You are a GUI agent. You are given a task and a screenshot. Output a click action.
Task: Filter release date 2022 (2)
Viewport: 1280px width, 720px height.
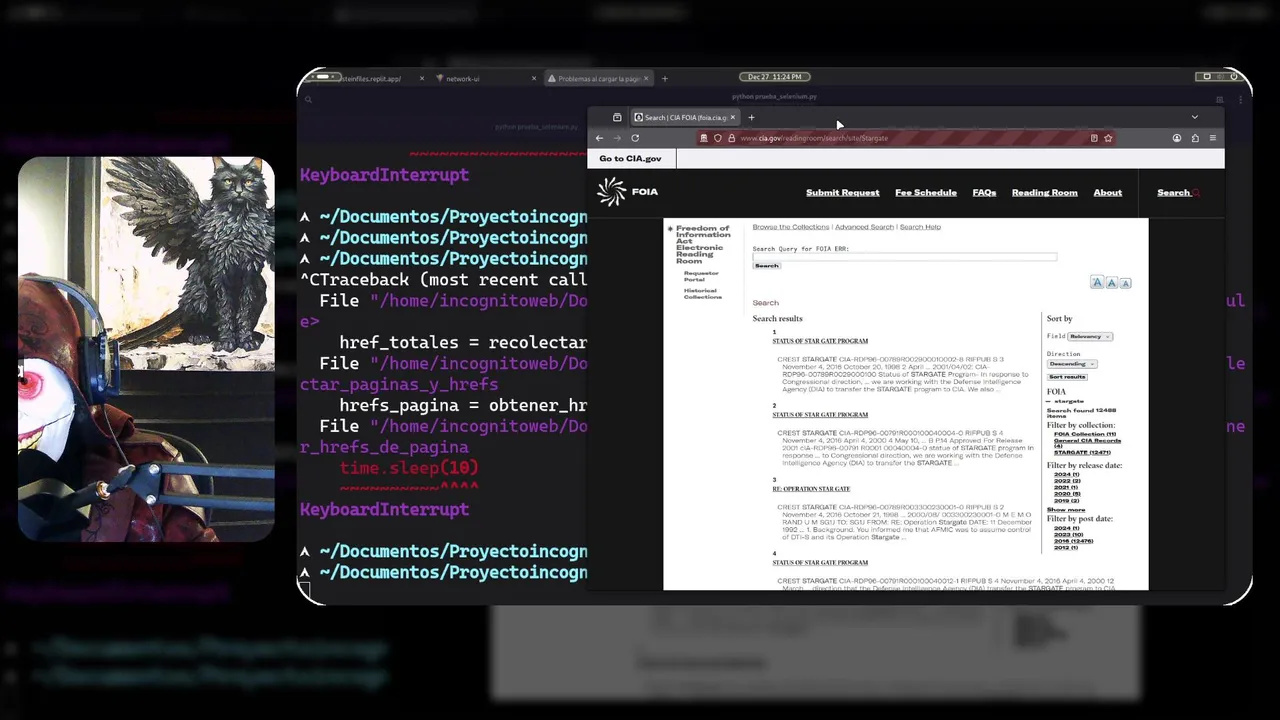pos(1067,481)
